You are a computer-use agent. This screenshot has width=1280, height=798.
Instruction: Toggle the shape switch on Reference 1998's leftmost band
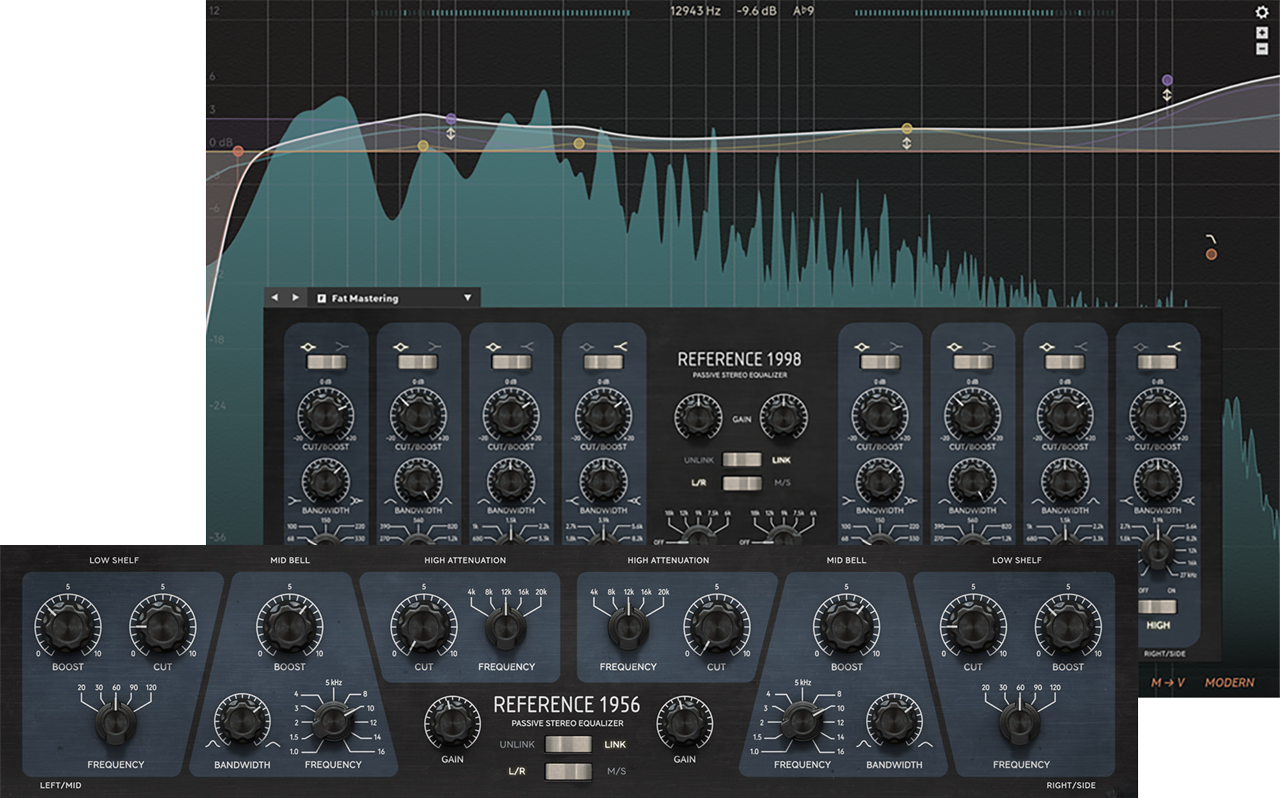click(x=325, y=362)
